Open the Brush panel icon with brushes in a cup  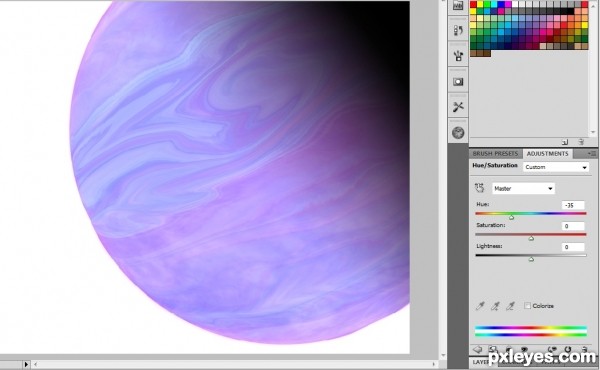coord(458,56)
